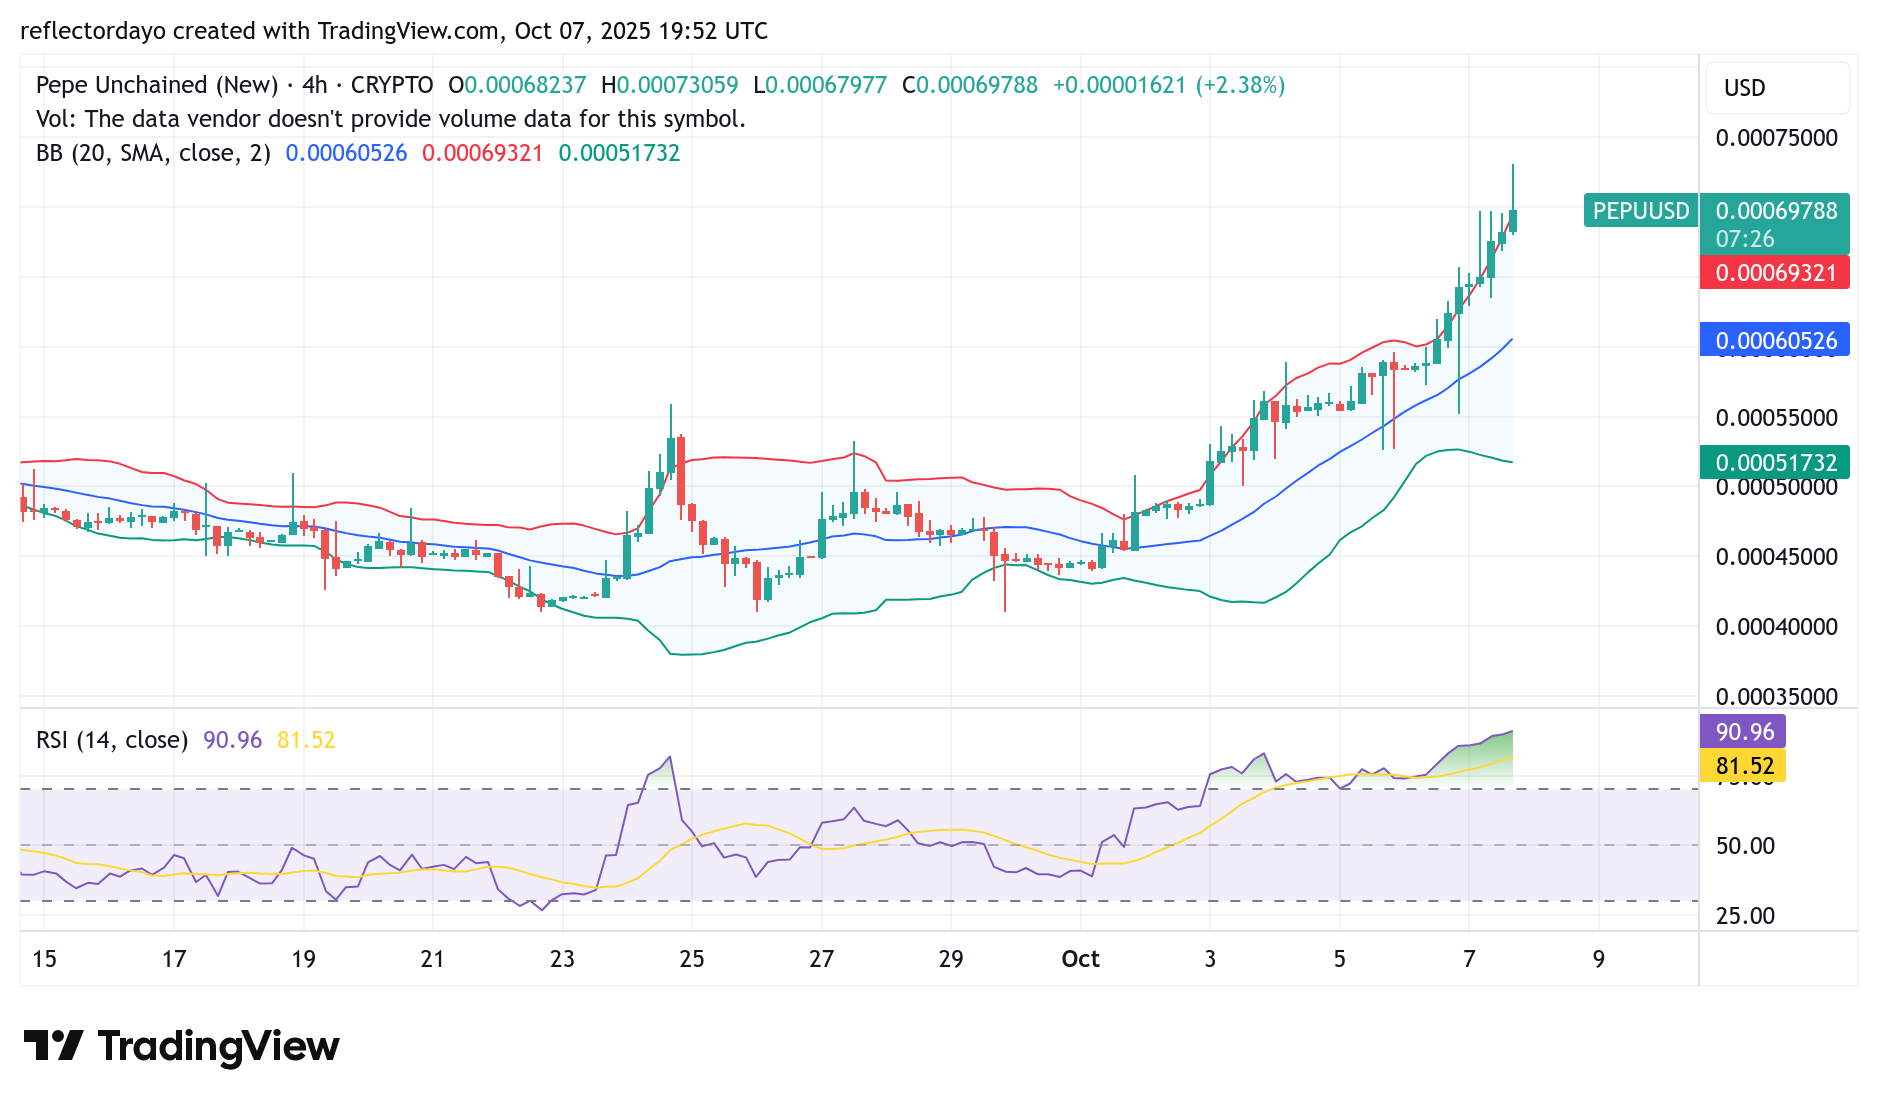Click the red BB upper value 0.00069321 in legend
The height and width of the screenshot is (1106, 1878).
[x=482, y=153]
